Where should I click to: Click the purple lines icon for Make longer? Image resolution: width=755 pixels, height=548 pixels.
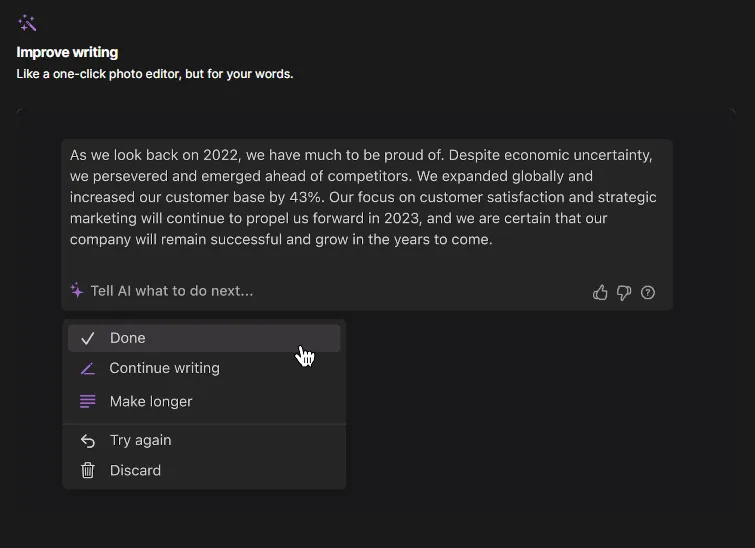click(88, 401)
